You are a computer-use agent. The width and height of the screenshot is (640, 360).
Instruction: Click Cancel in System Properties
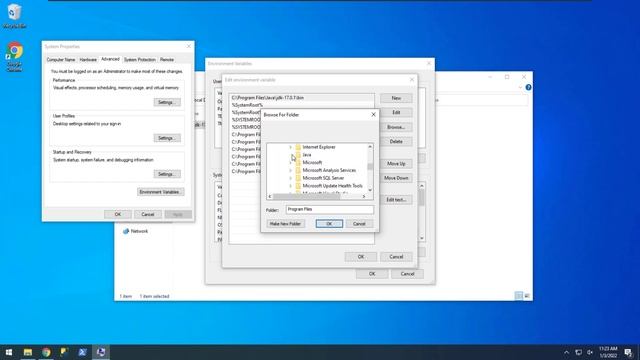[x=148, y=214]
